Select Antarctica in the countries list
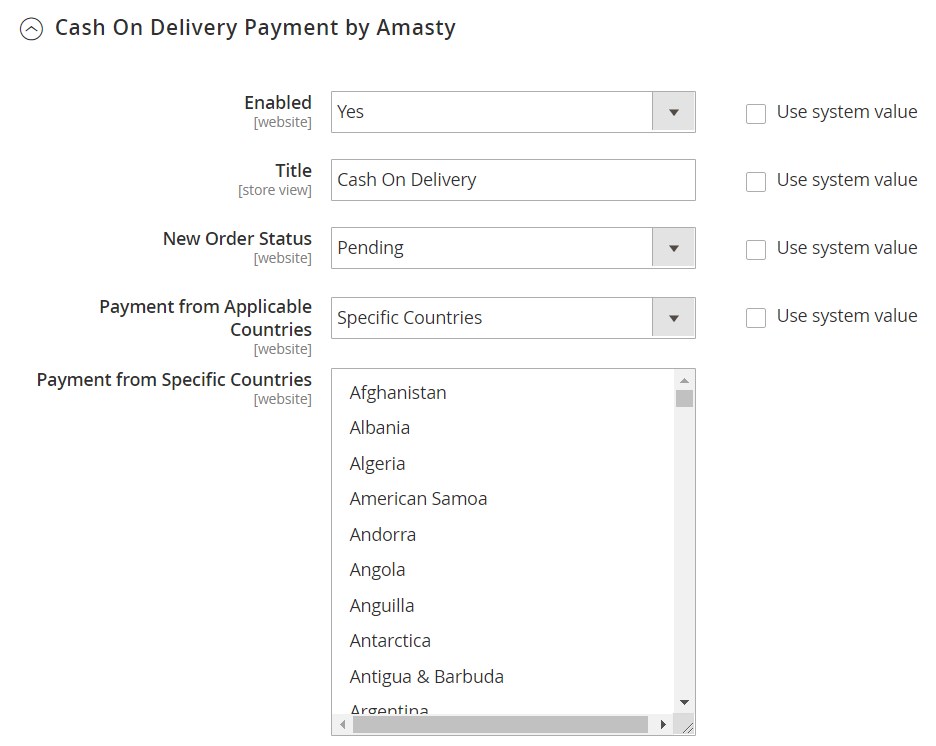The width and height of the screenshot is (936, 746). click(390, 641)
